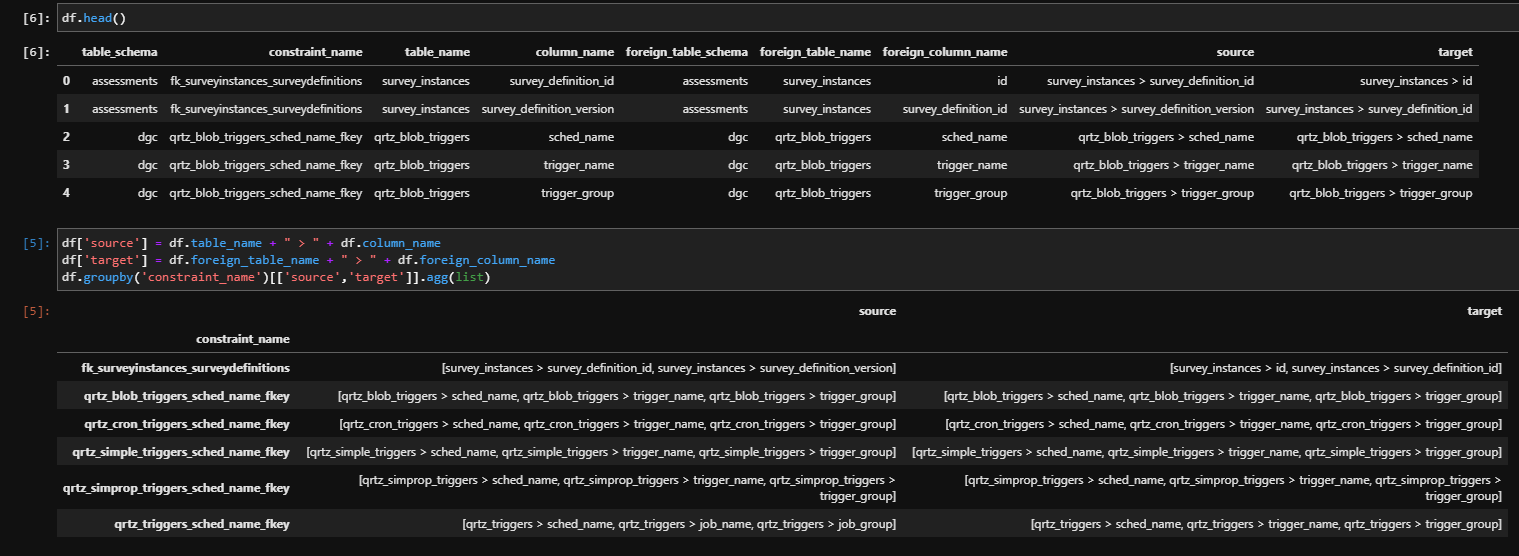The height and width of the screenshot is (556, 1519).
Task: Click the foreign_column_name column header
Action: (944, 52)
